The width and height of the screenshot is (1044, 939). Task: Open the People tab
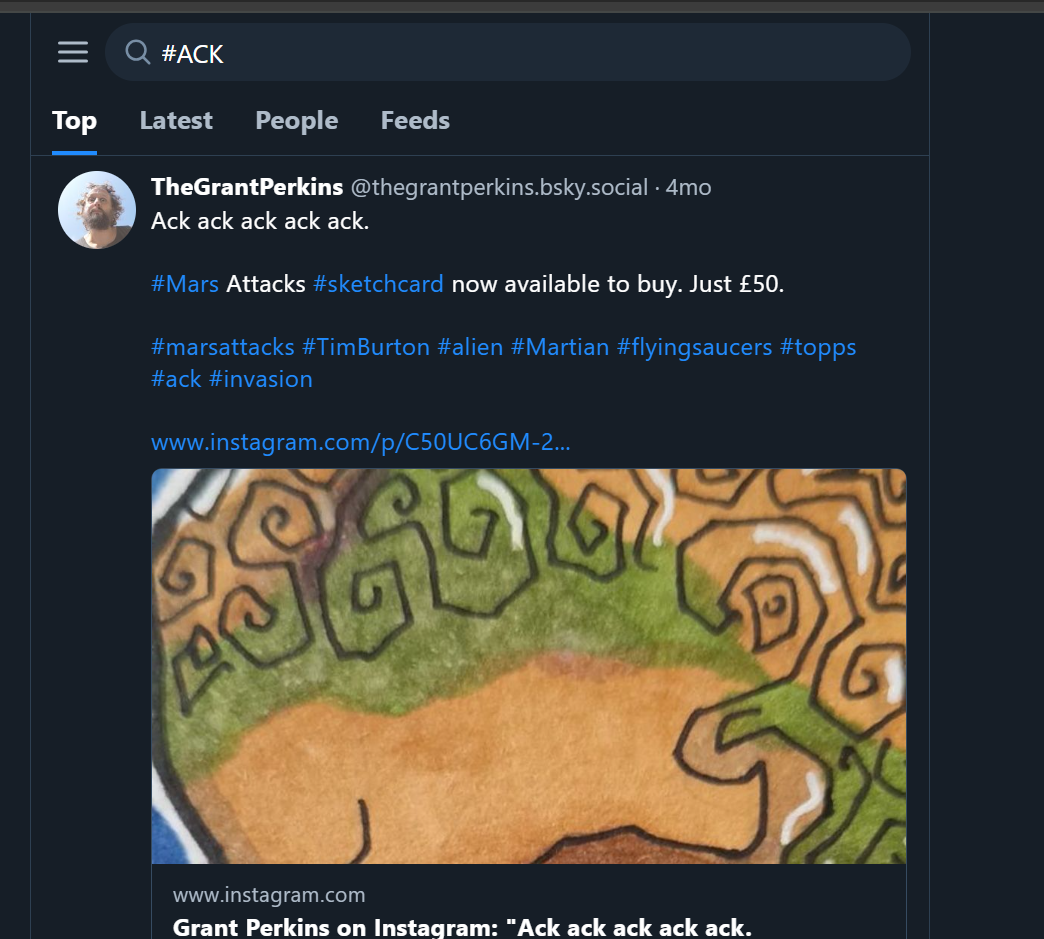point(296,121)
